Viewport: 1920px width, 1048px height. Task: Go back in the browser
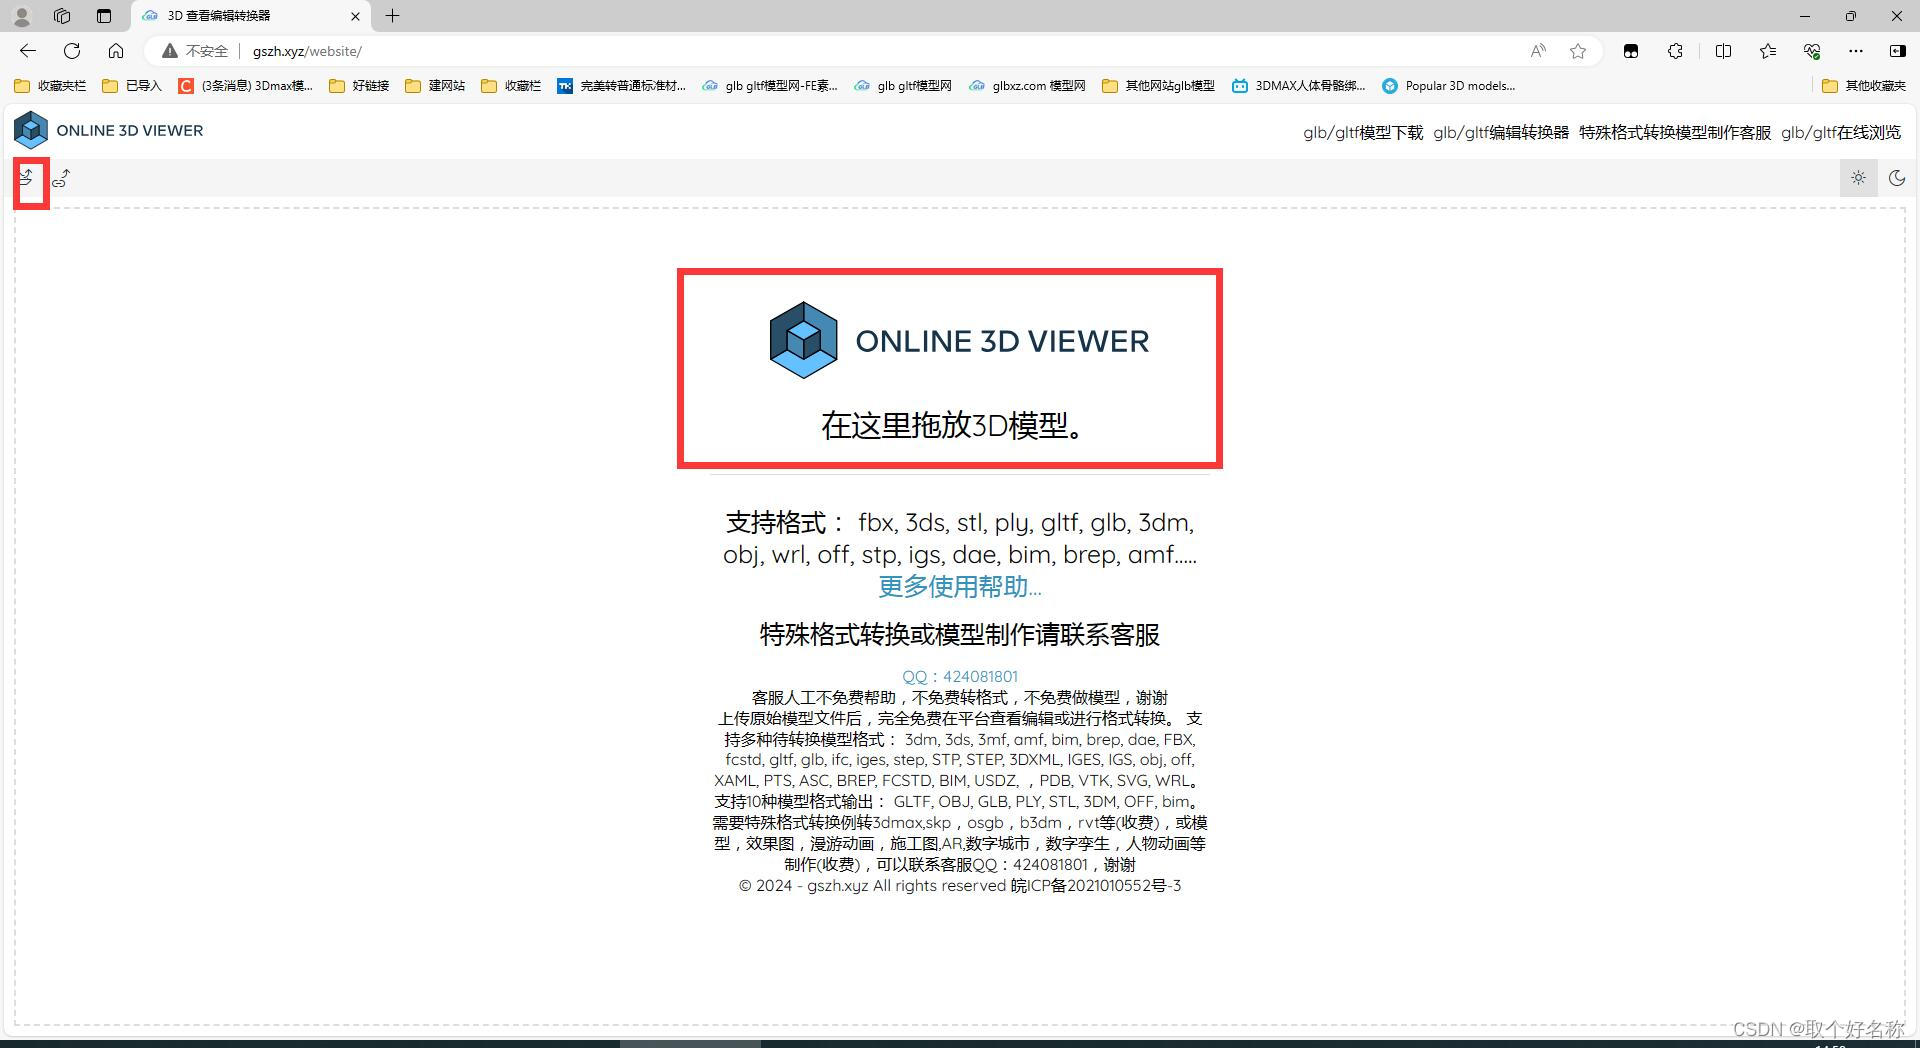point(28,51)
